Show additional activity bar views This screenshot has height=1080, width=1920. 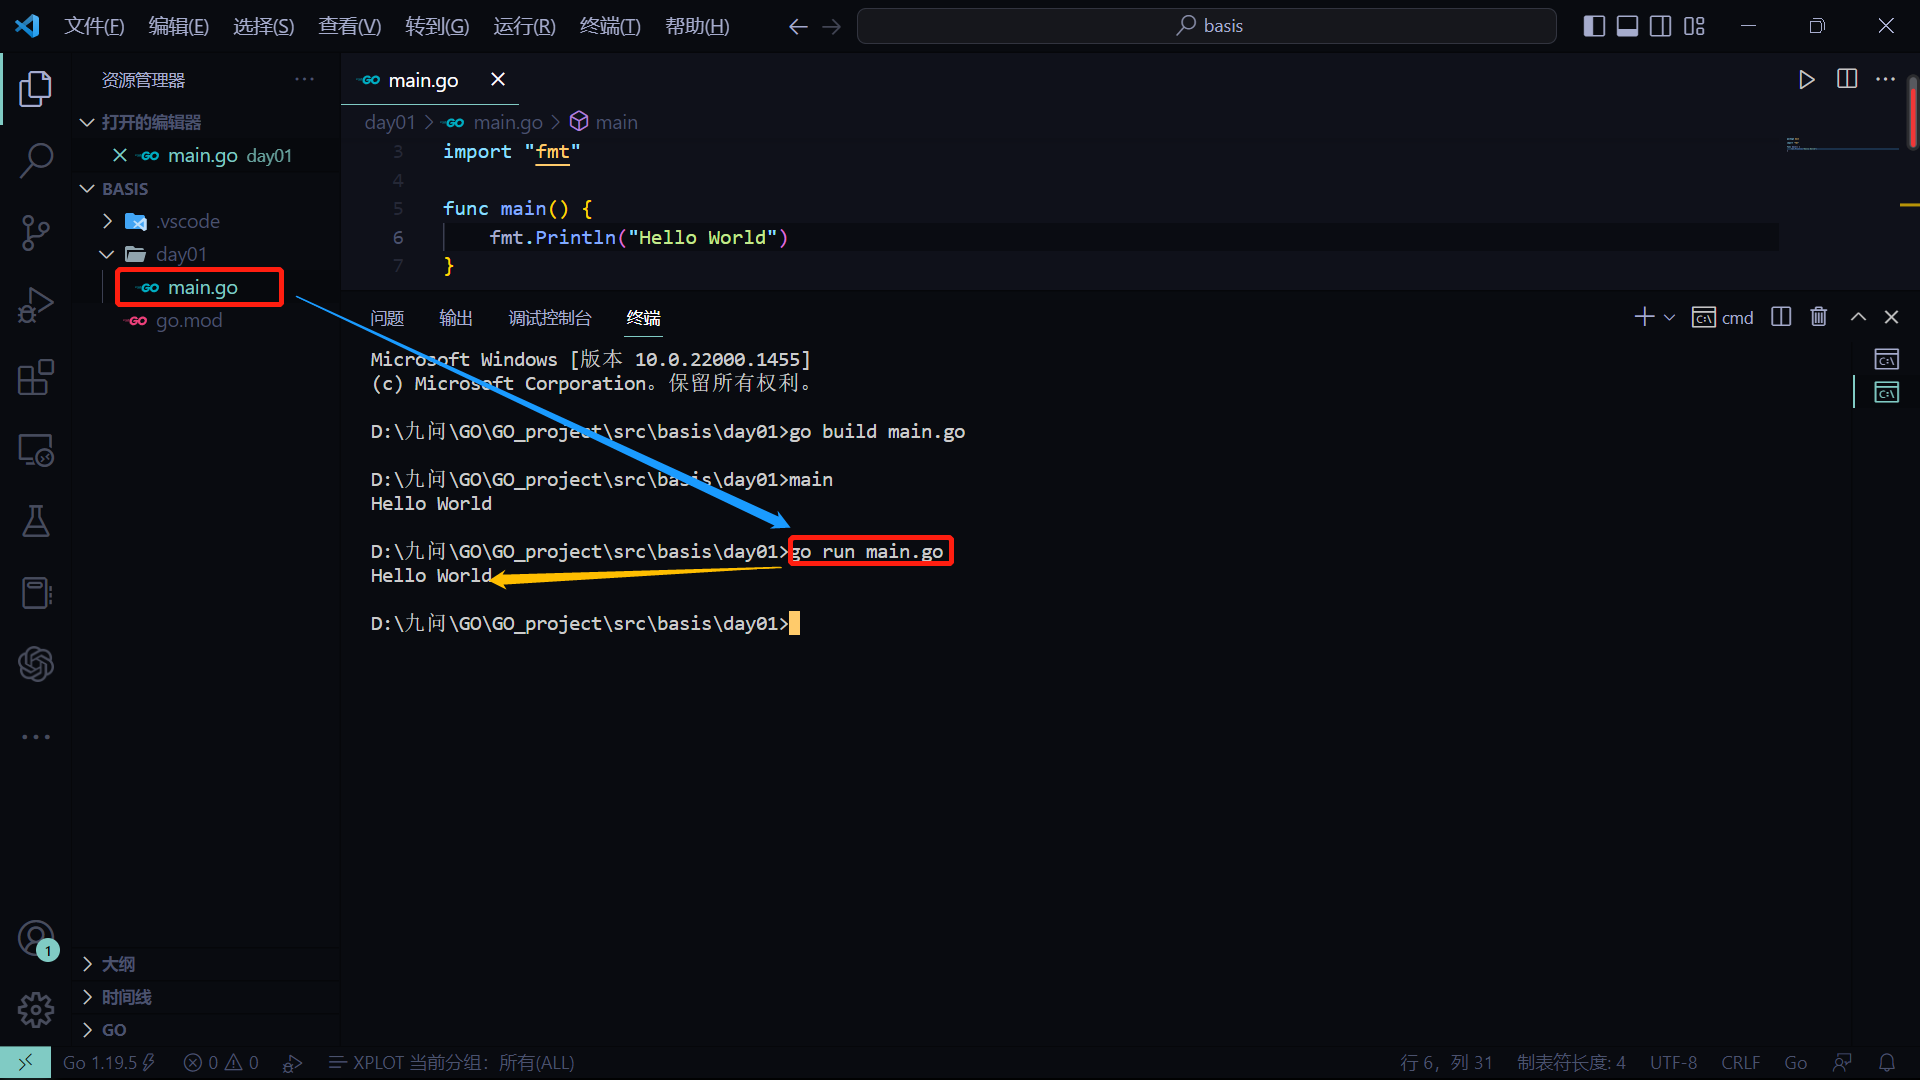36,737
